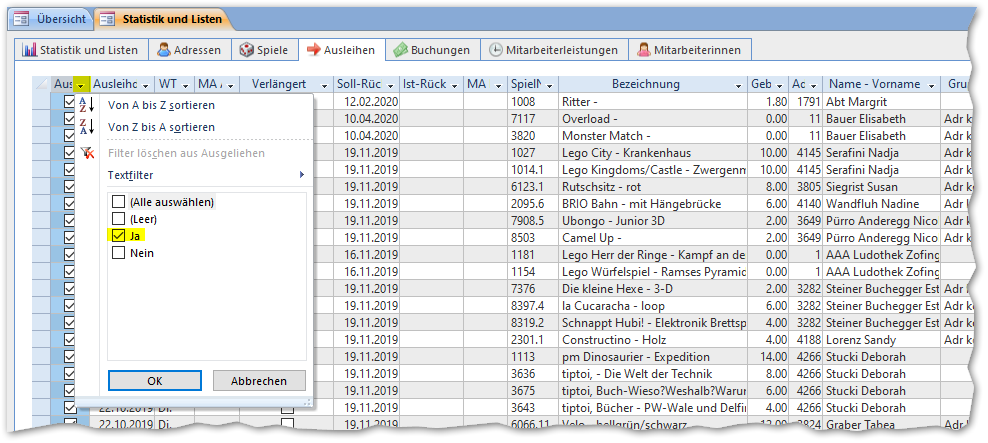This screenshot has width=988, height=443.
Task: Click the select-all corner of the datasheet
Action: (42, 84)
